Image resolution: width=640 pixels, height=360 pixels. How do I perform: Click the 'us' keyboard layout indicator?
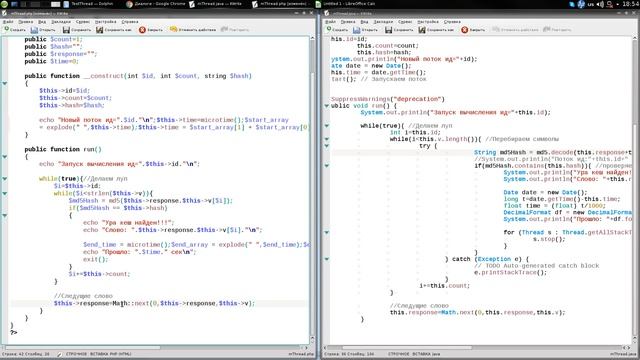click(591, 4)
